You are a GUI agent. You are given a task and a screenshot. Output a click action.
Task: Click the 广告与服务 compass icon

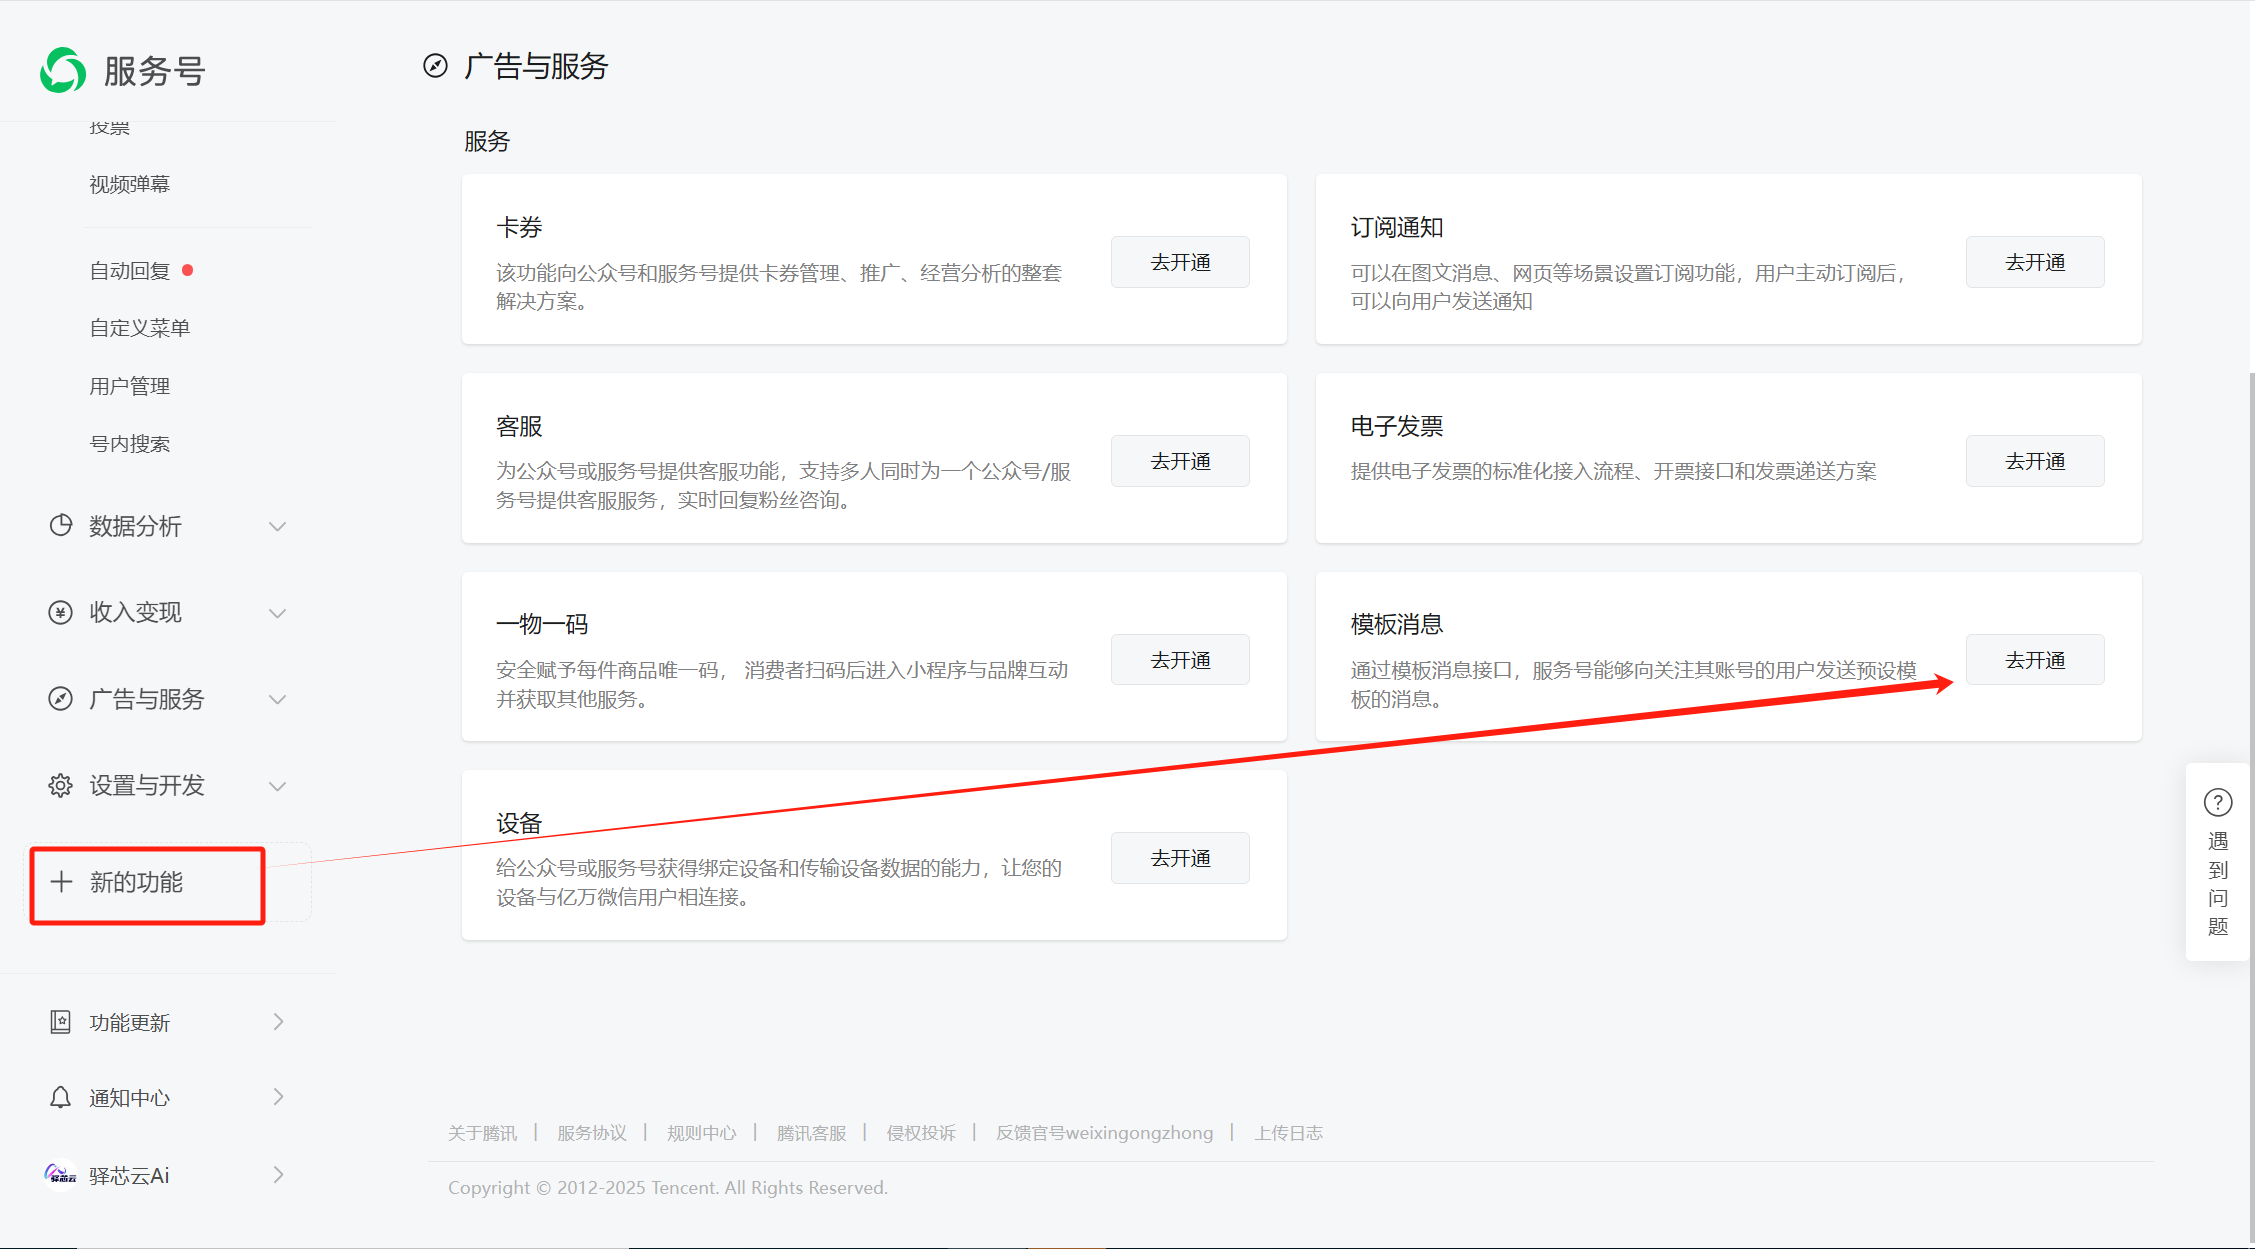(60, 698)
